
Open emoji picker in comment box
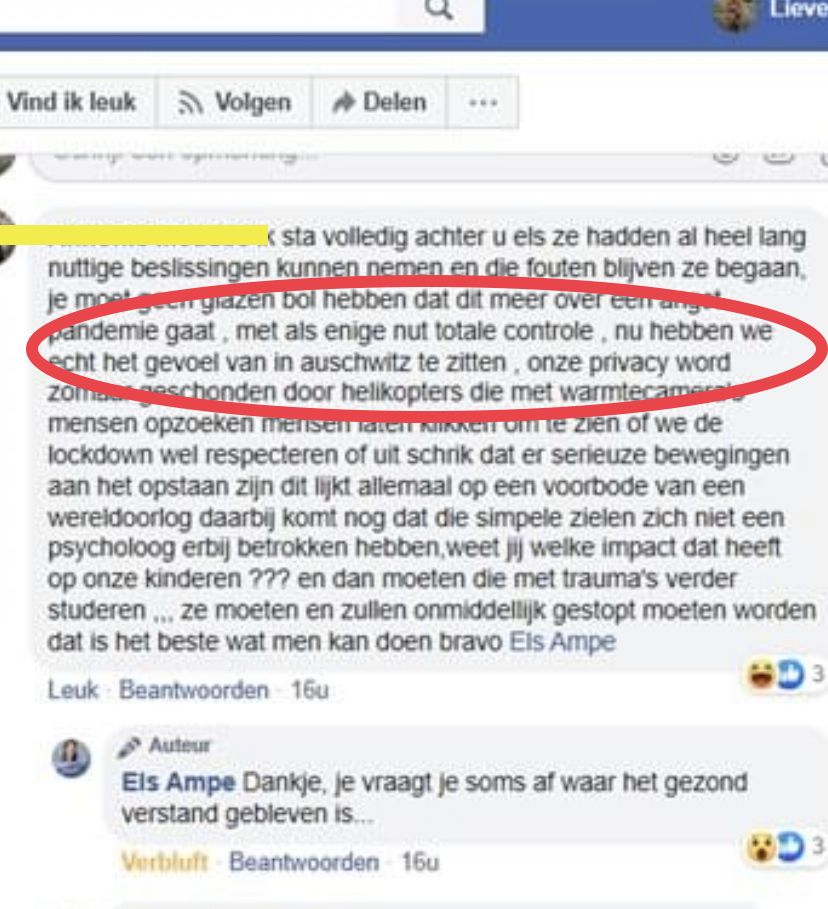click(725, 156)
